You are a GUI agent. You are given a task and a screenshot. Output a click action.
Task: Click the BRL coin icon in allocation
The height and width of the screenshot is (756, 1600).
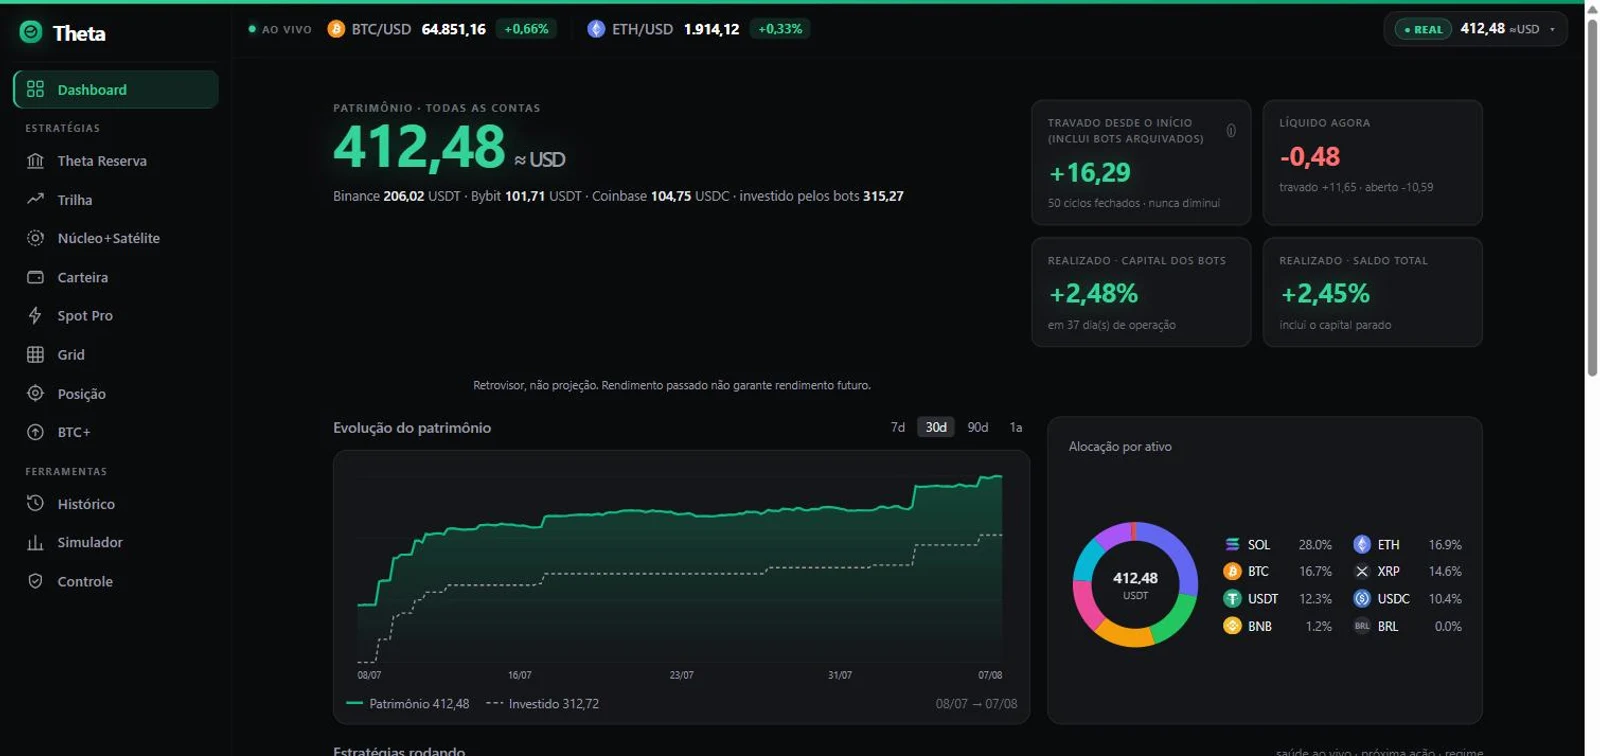point(1362,626)
